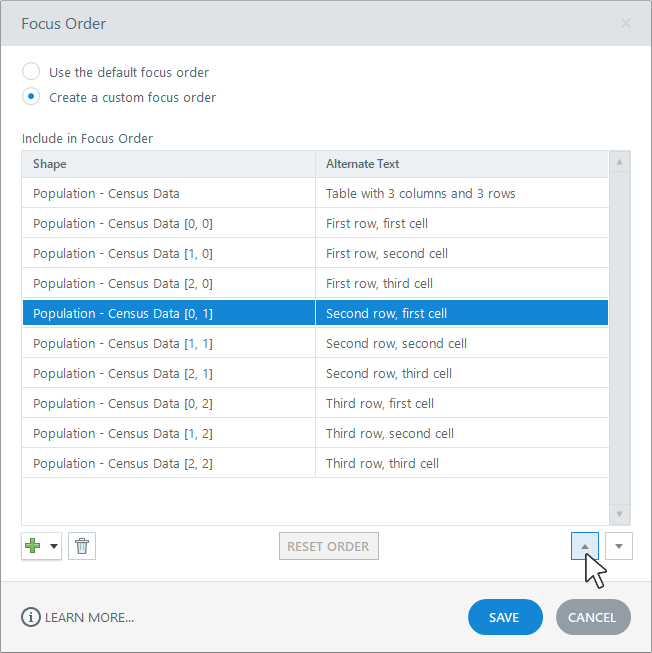The width and height of the screenshot is (652, 653).
Task: Select Use the default focus order
Action: coord(32,72)
